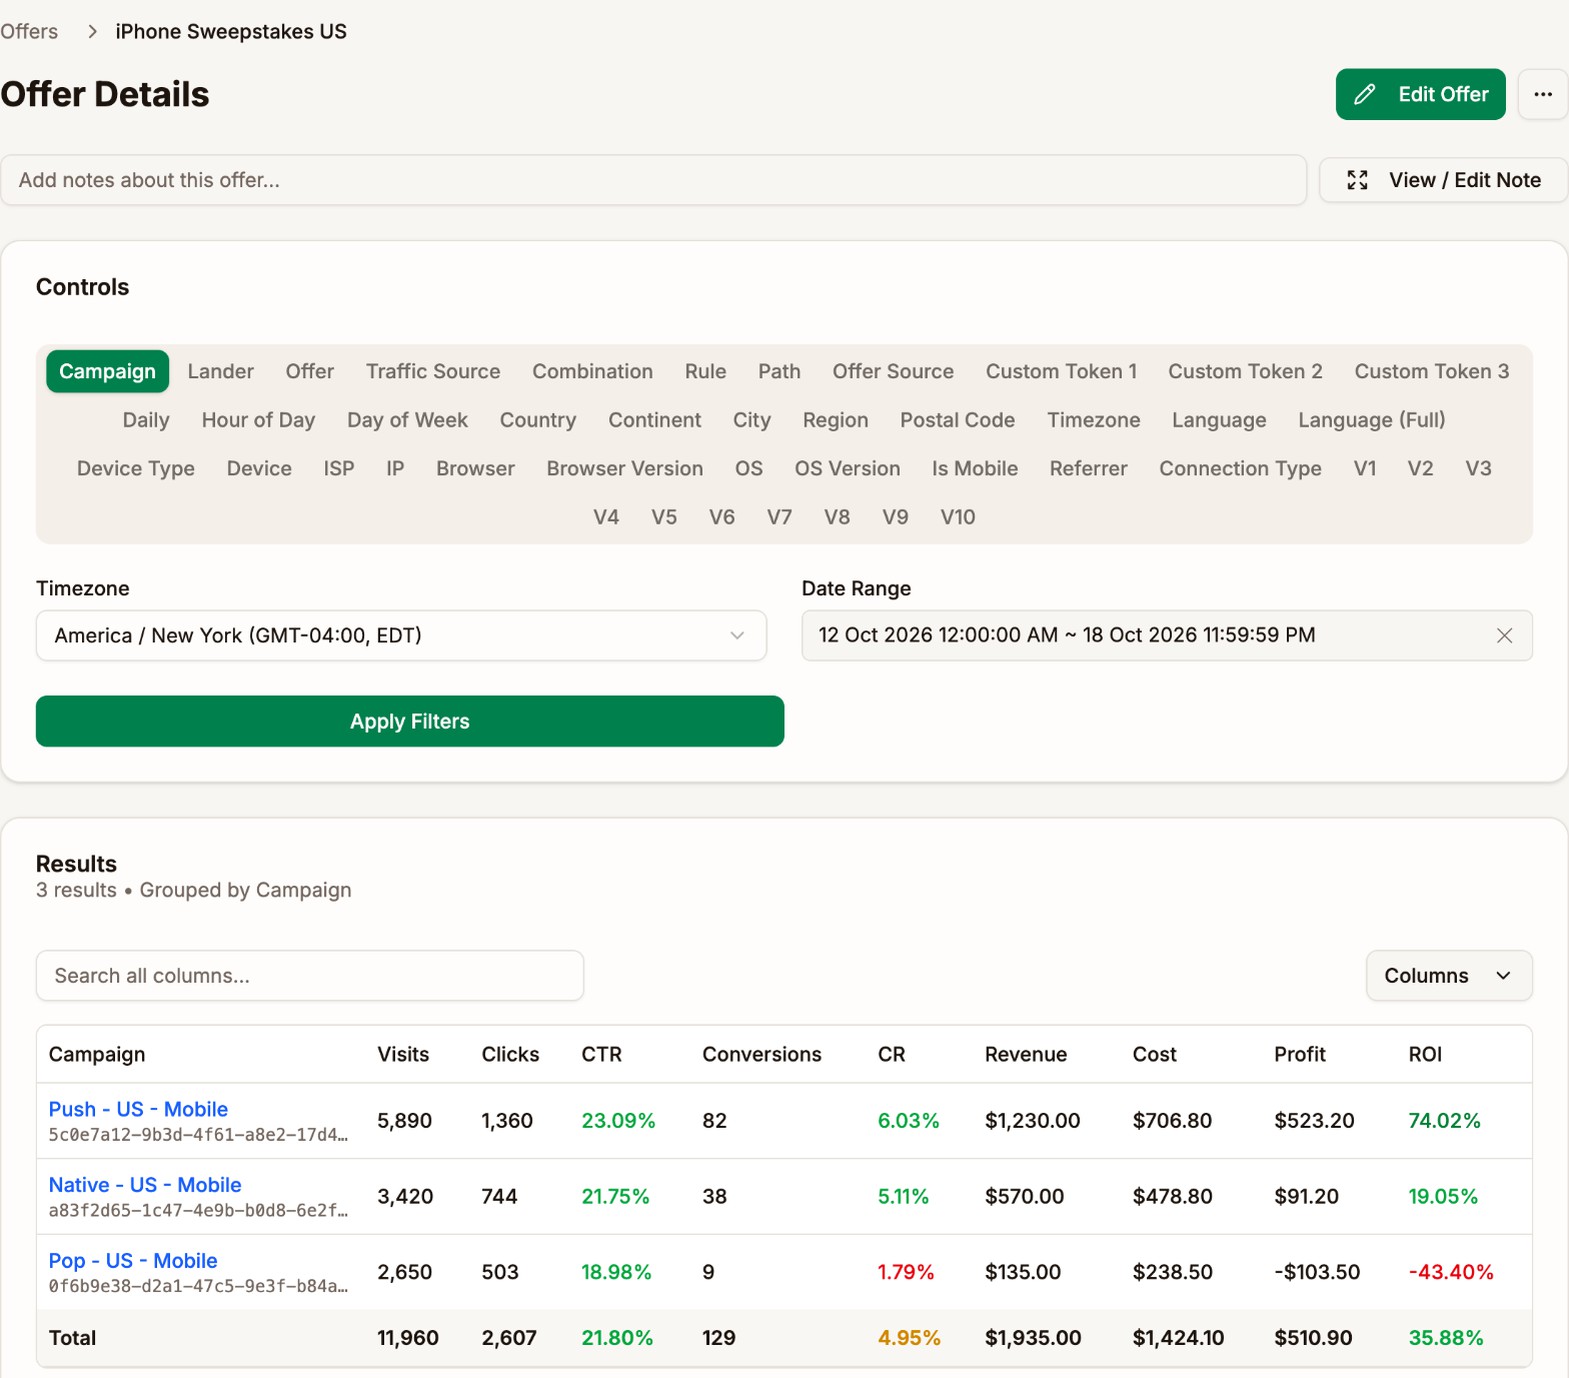Group results by Day of Week
This screenshot has height=1378, width=1569.
[407, 420]
